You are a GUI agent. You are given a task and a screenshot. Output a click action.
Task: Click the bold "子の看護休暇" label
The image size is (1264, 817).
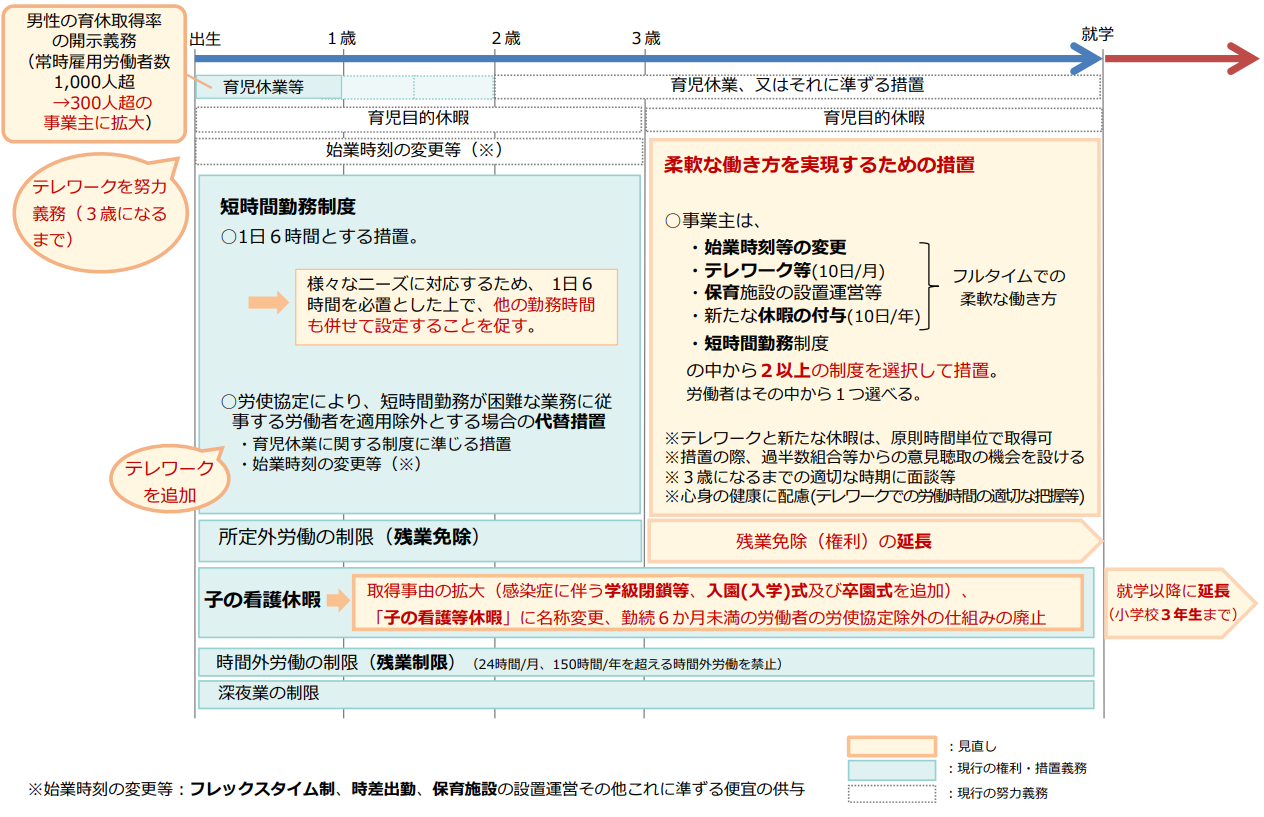tap(262, 600)
